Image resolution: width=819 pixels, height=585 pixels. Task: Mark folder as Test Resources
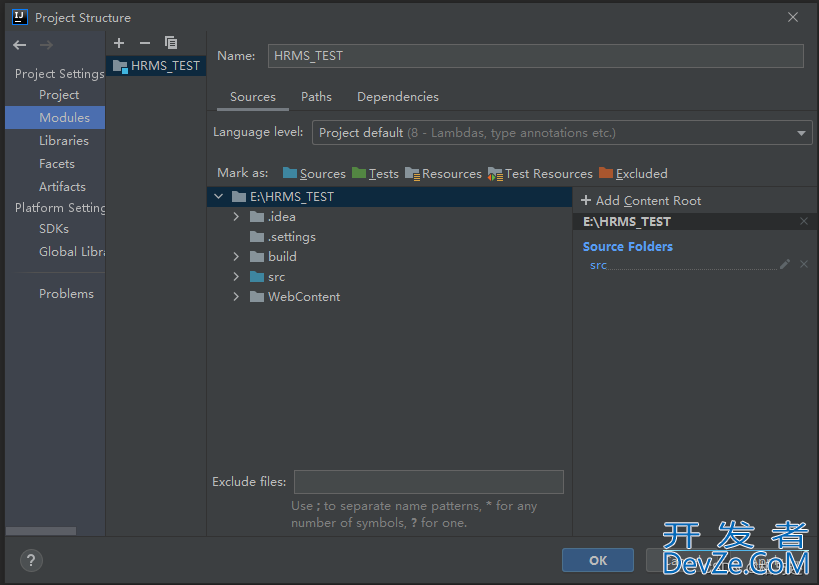(x=540, y=173)
